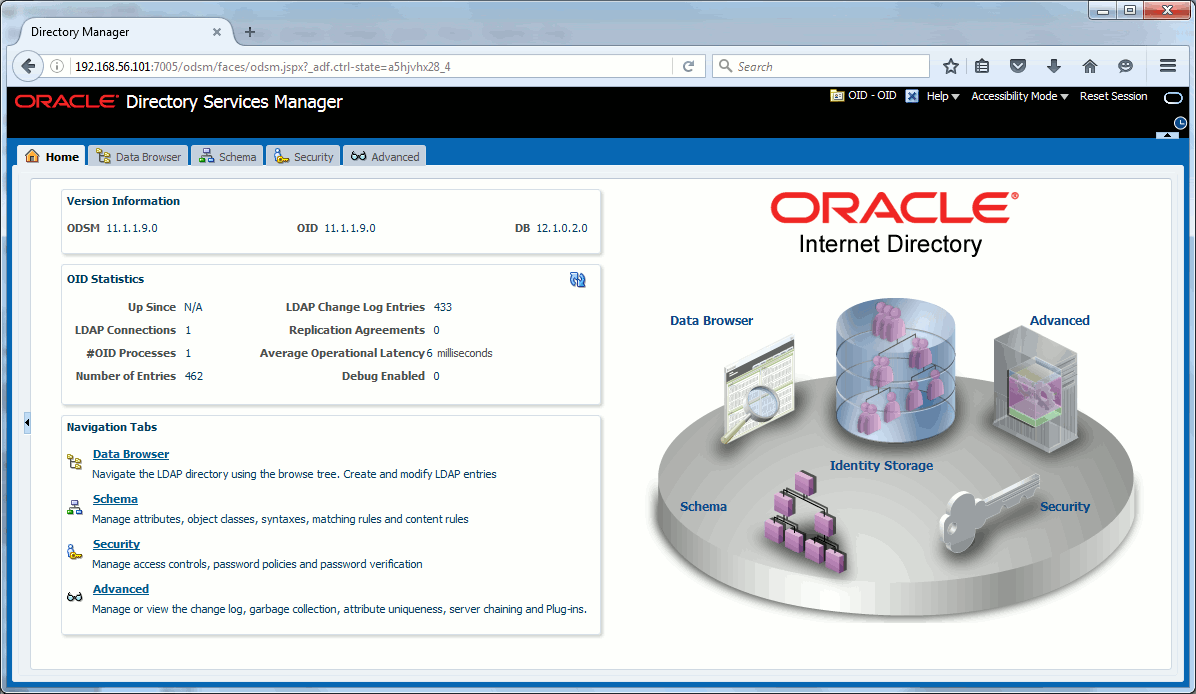
Task: Refresh the OID Statistics panel
Action: click(x=577, y=280)
